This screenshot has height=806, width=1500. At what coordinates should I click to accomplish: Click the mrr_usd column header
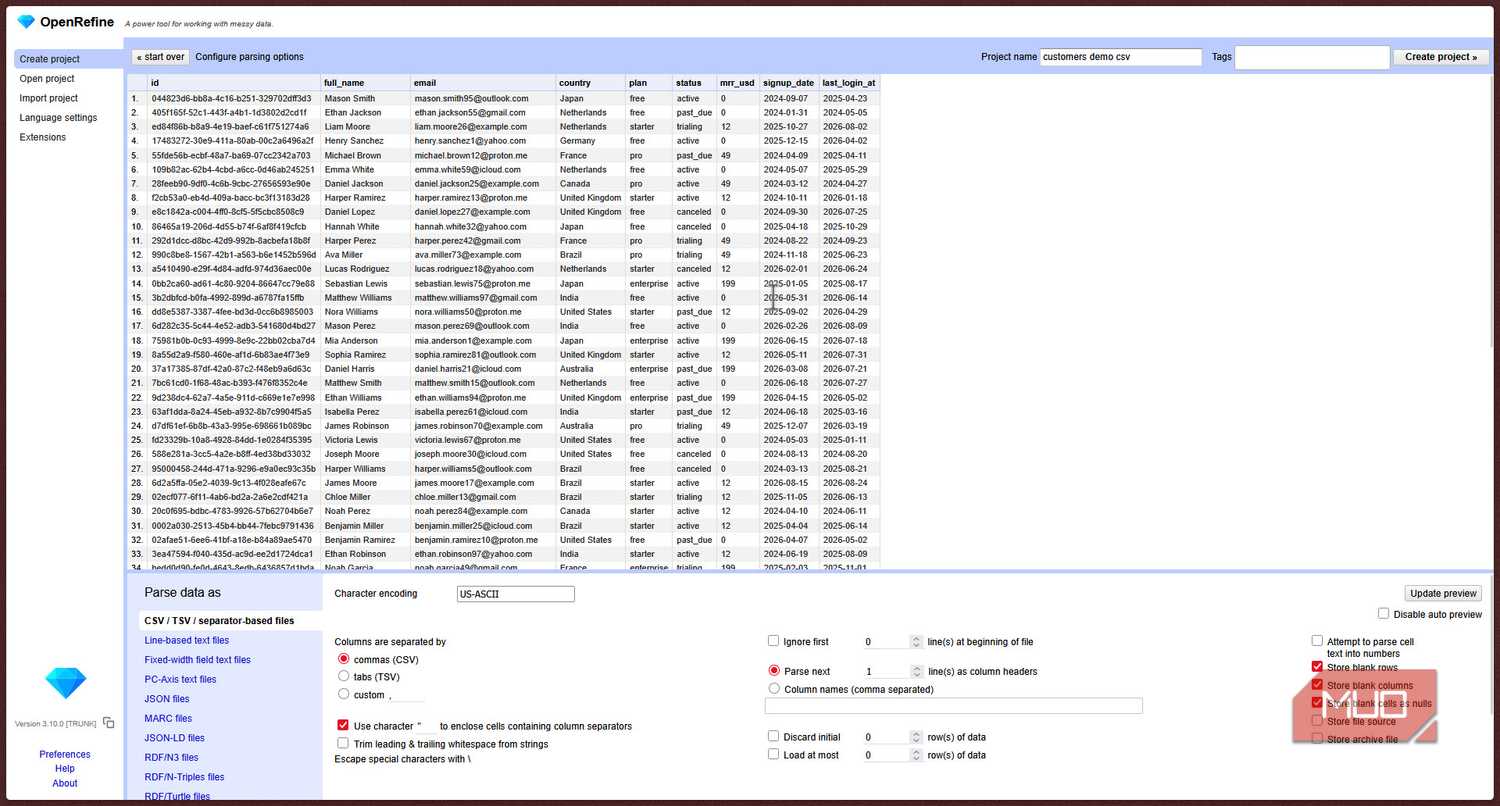(x=738, y=83)
